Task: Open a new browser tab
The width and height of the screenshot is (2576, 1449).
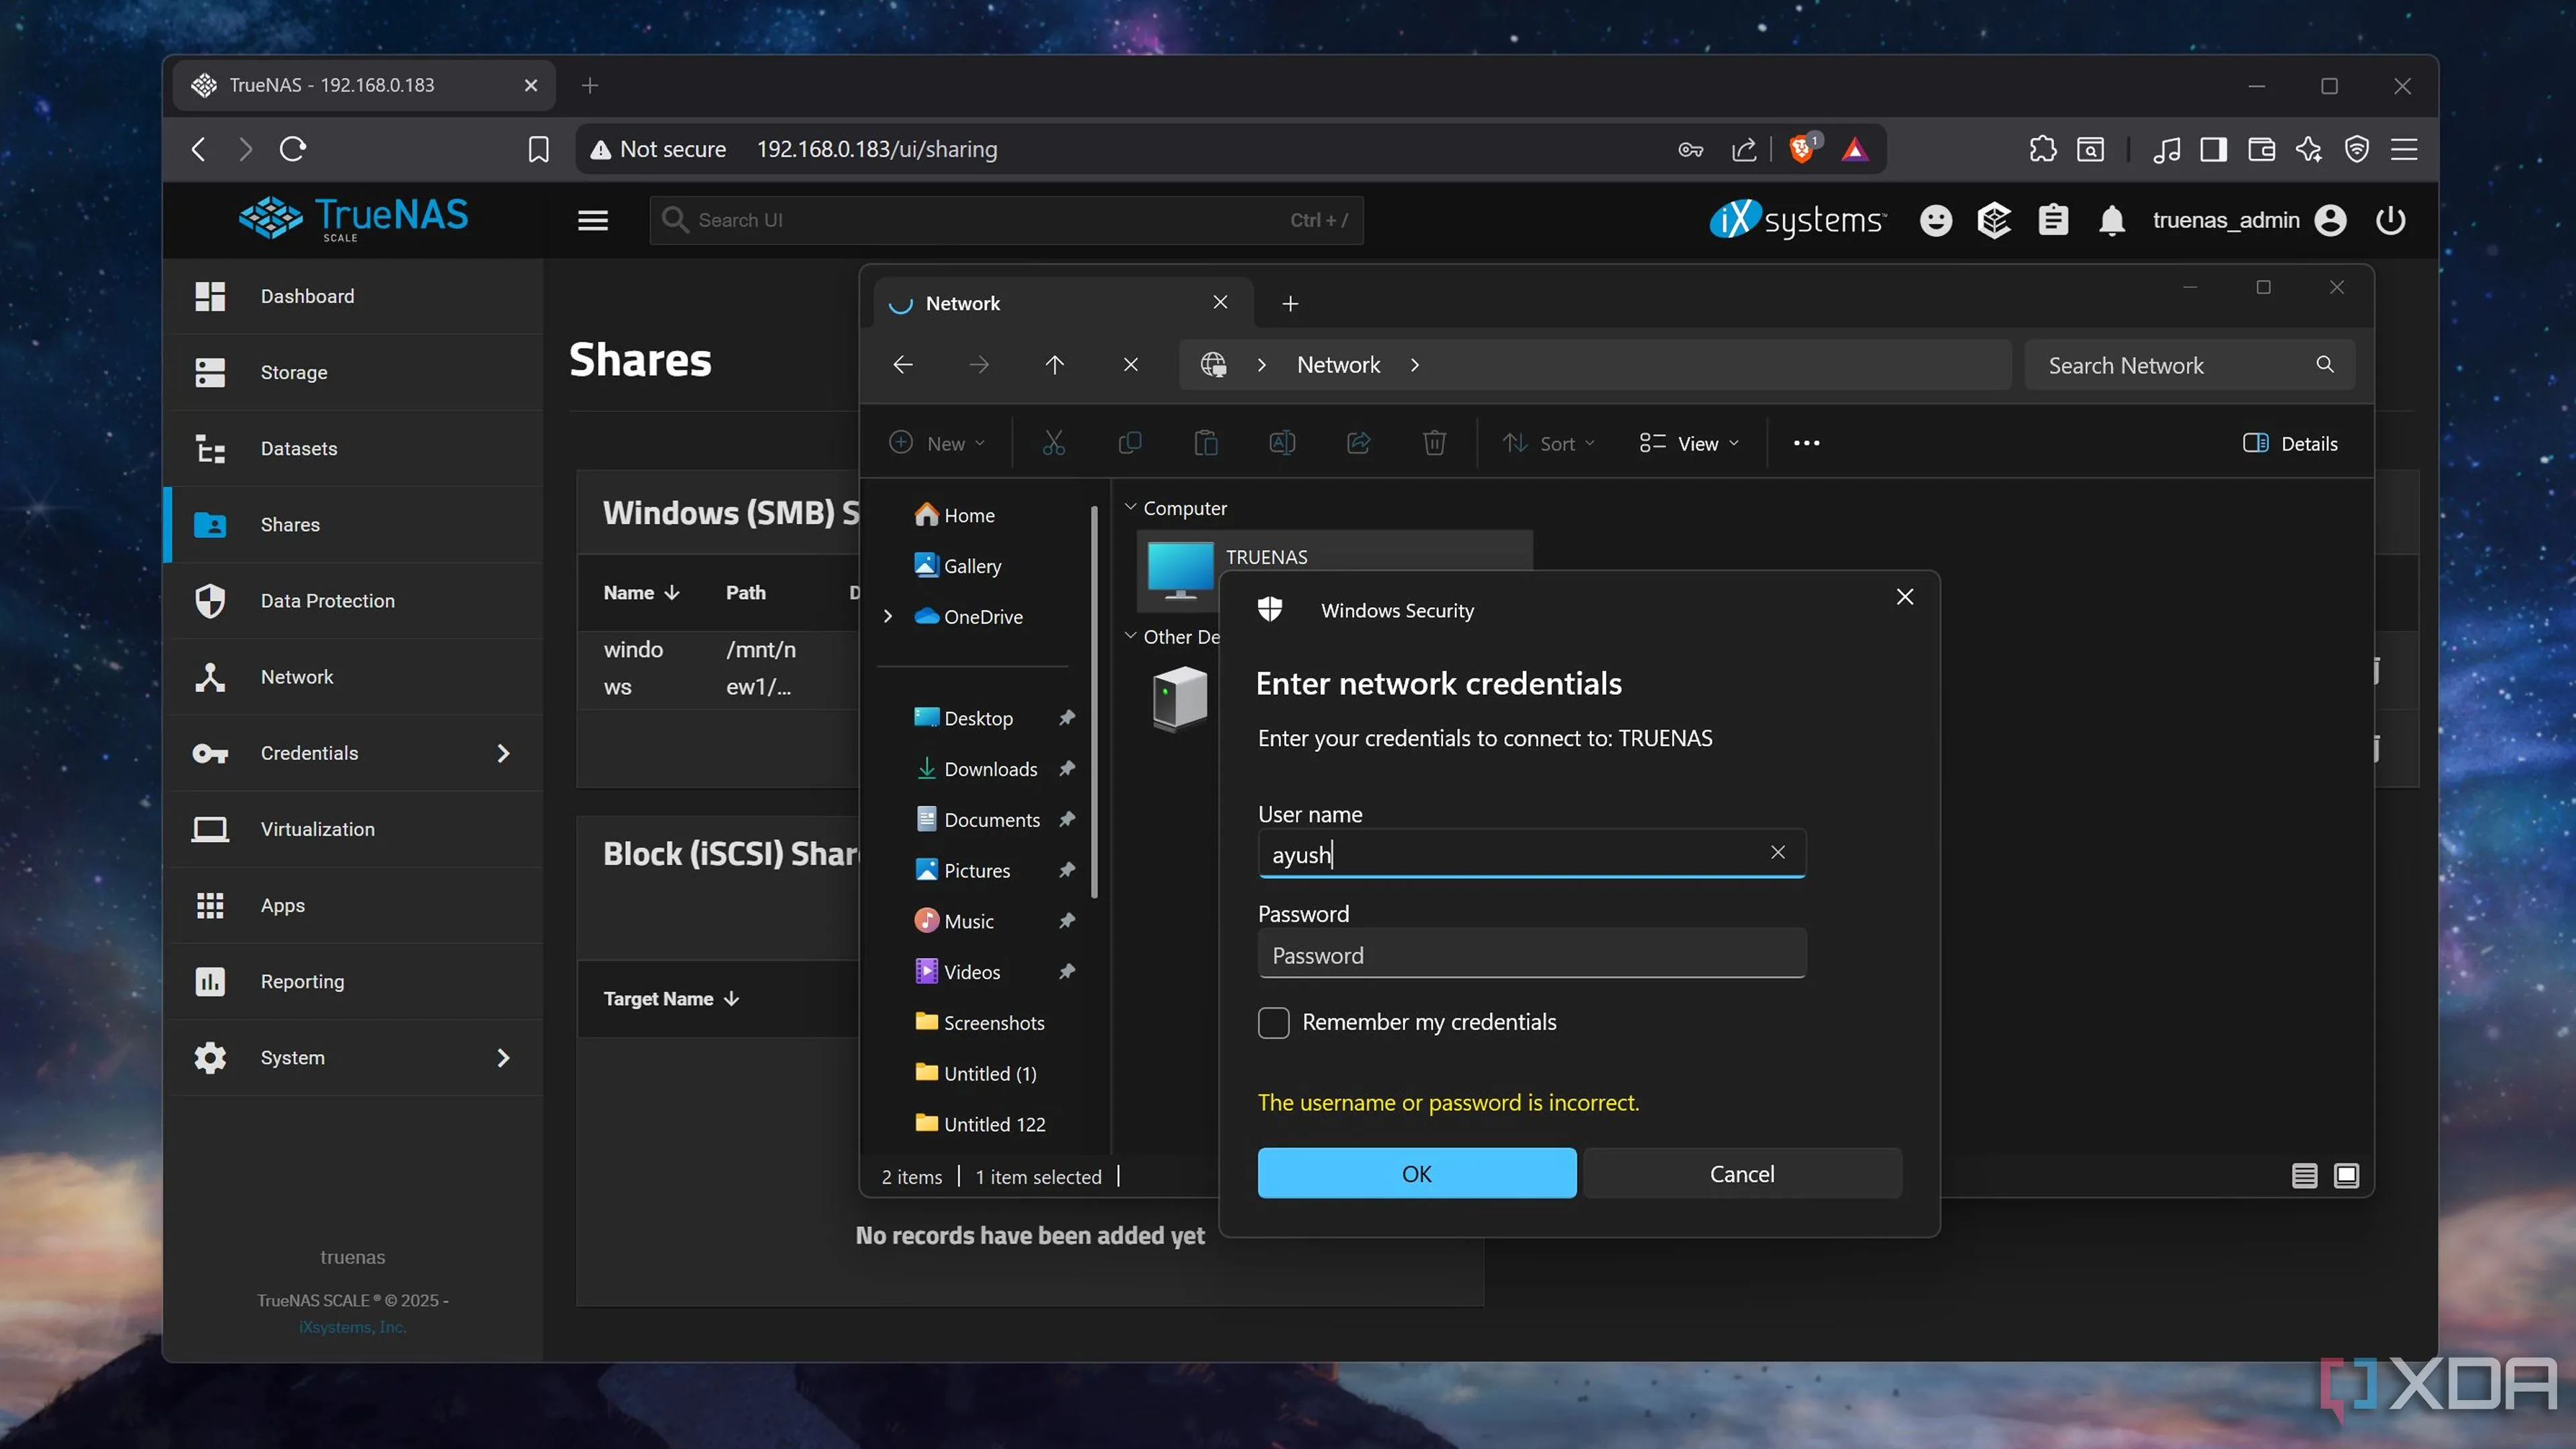Action: (x=590, y=86)
